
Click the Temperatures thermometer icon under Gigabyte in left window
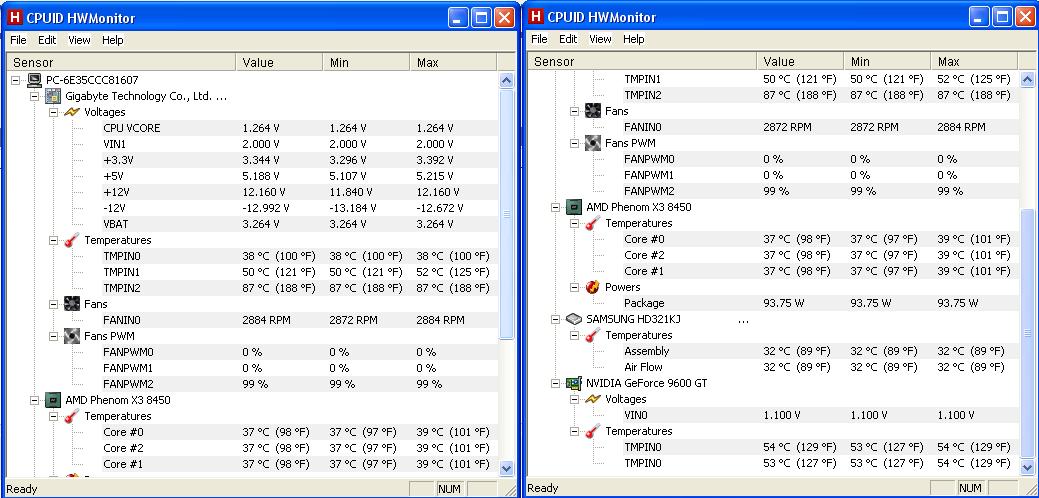pos(72,240)
